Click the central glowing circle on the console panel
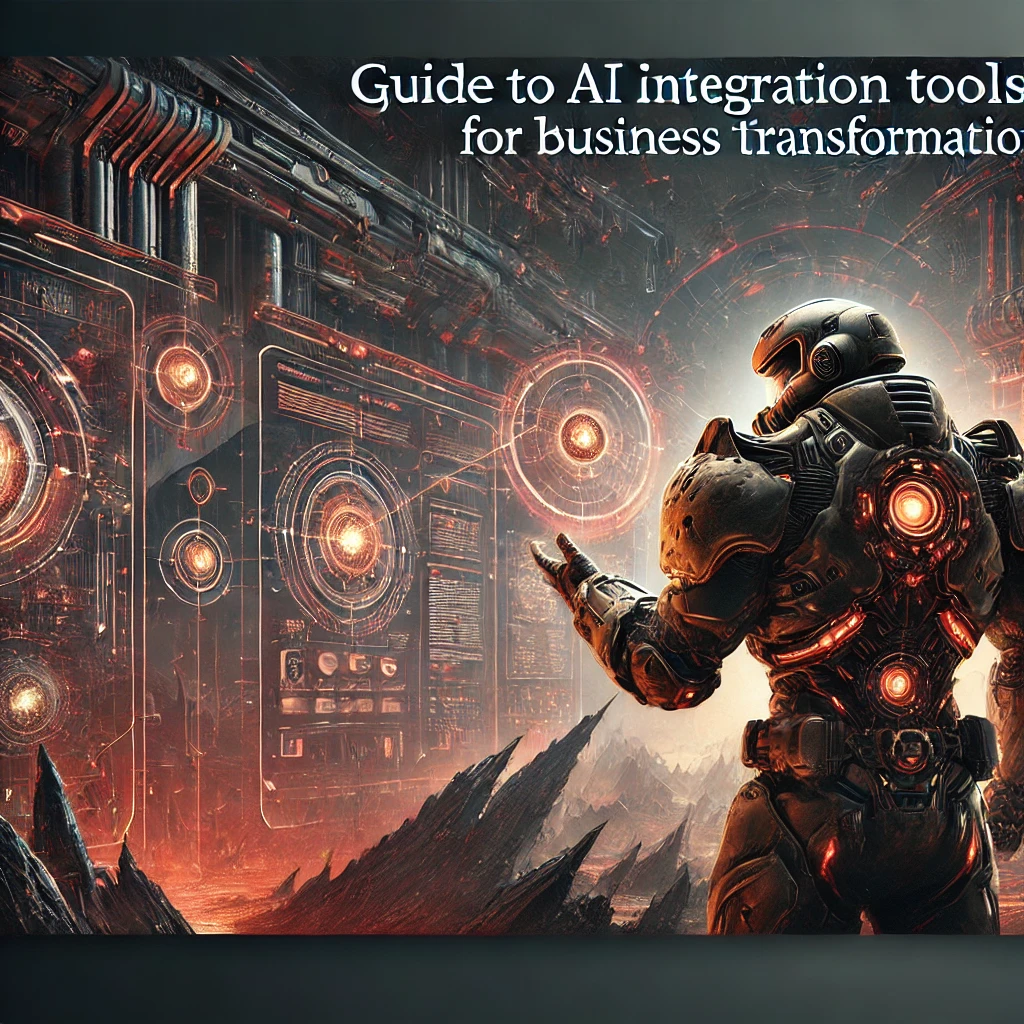This screenshot has height=1024, width=1024. tap(349, 538)
